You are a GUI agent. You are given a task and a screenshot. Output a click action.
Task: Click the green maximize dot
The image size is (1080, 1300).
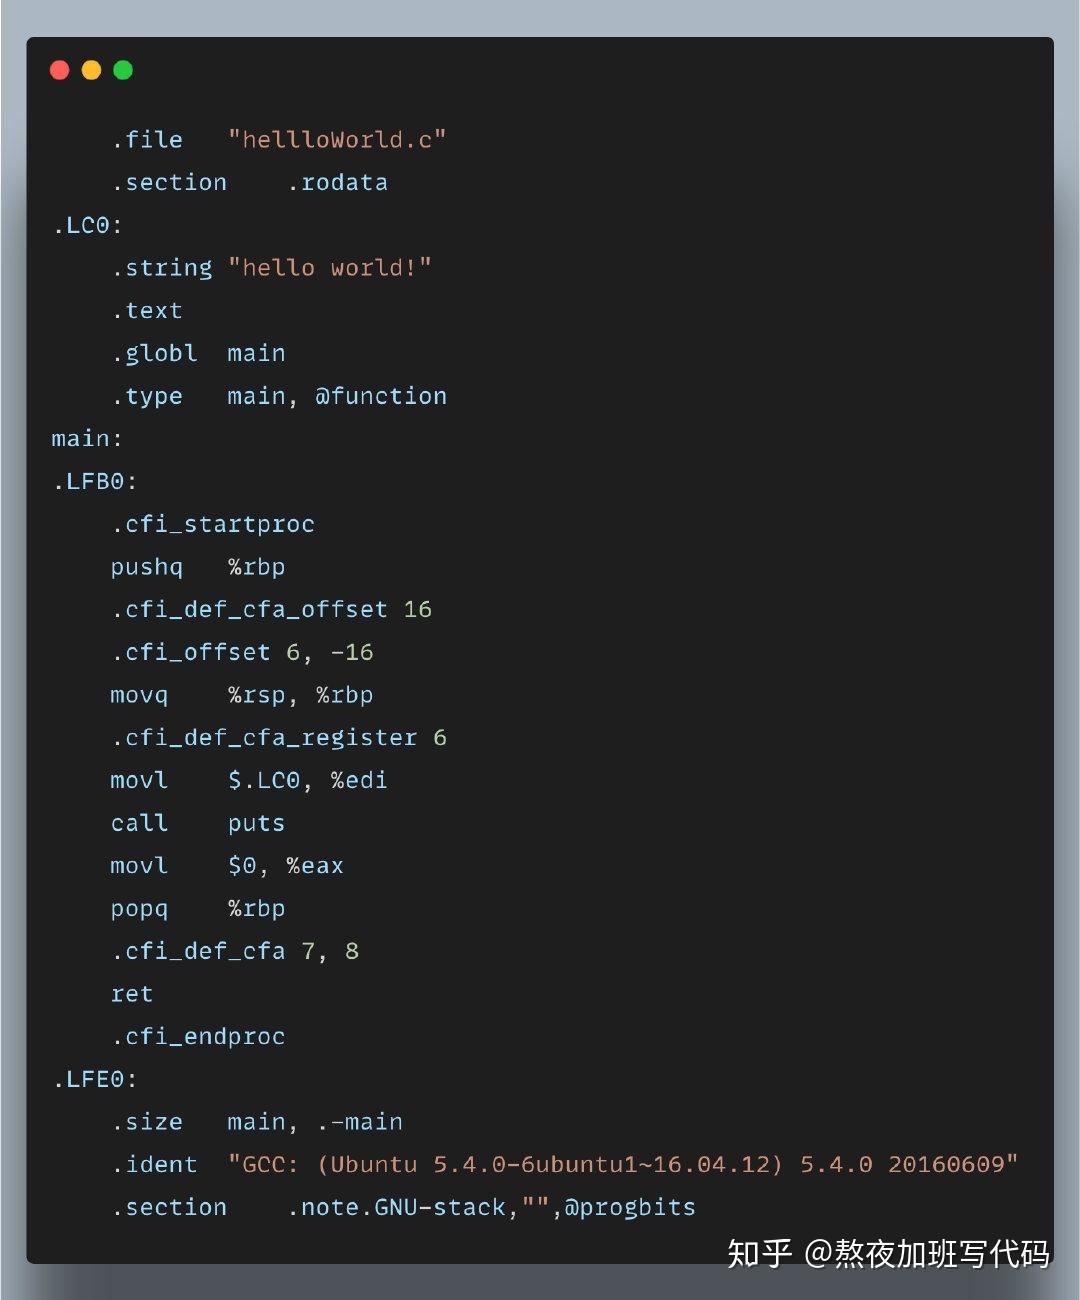pos(123,70)
